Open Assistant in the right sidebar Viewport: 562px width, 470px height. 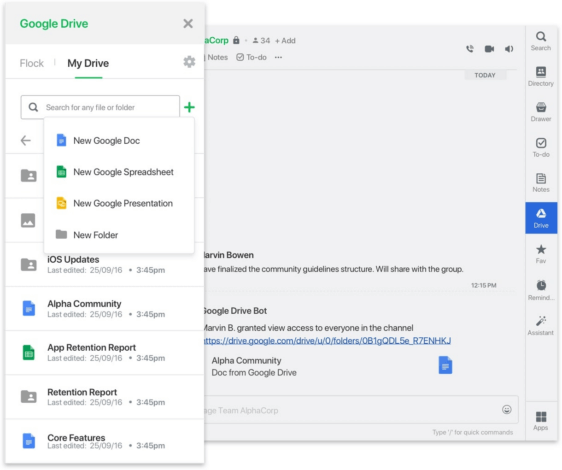[x=541, y=326]
